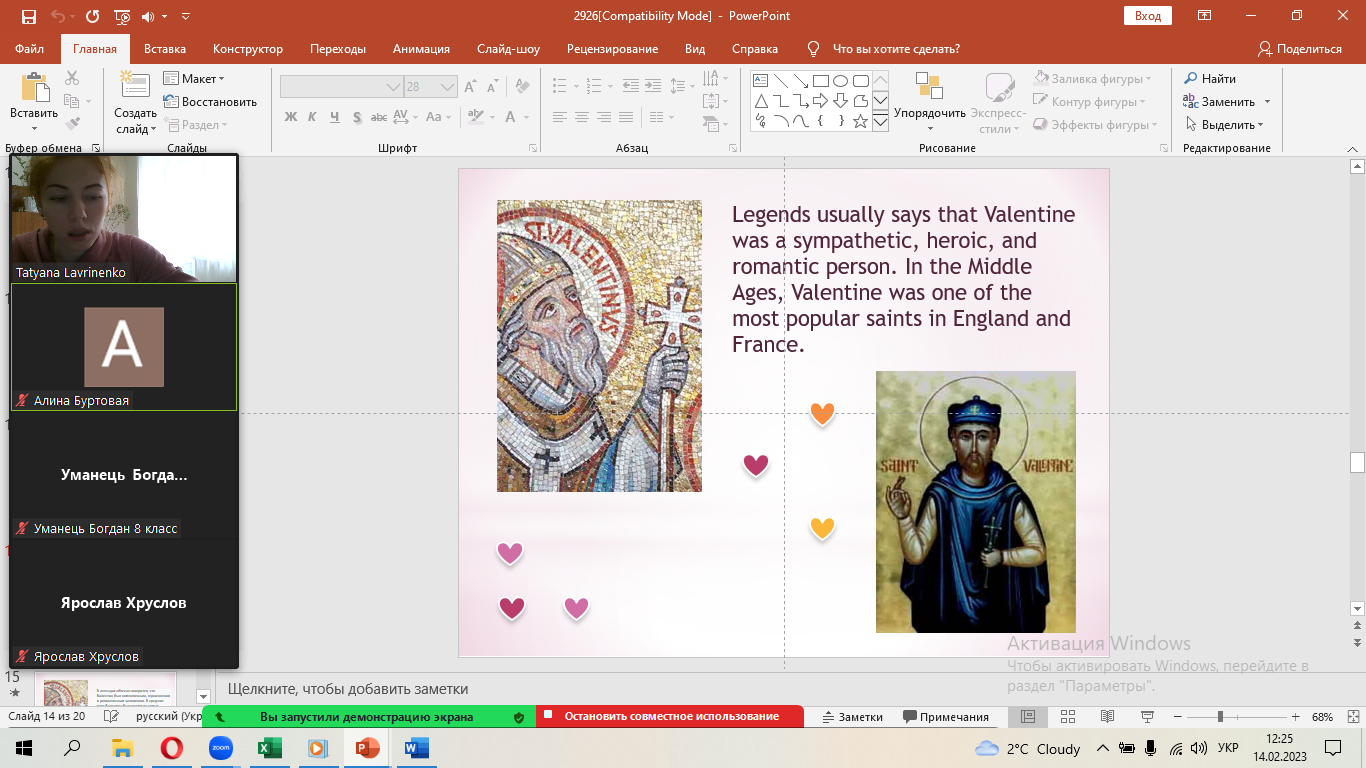Image resolution: width=1366 pixels, height=768 pixels.
Task: Open the Файл tab
Action: coord(29,48)
